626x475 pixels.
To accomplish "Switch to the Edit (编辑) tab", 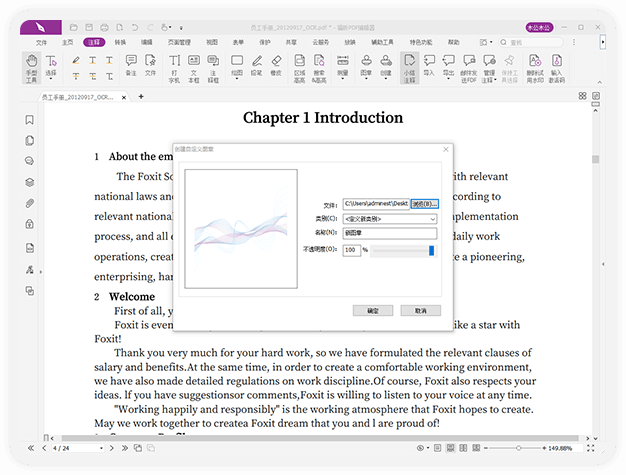I will tap(147, 42).
